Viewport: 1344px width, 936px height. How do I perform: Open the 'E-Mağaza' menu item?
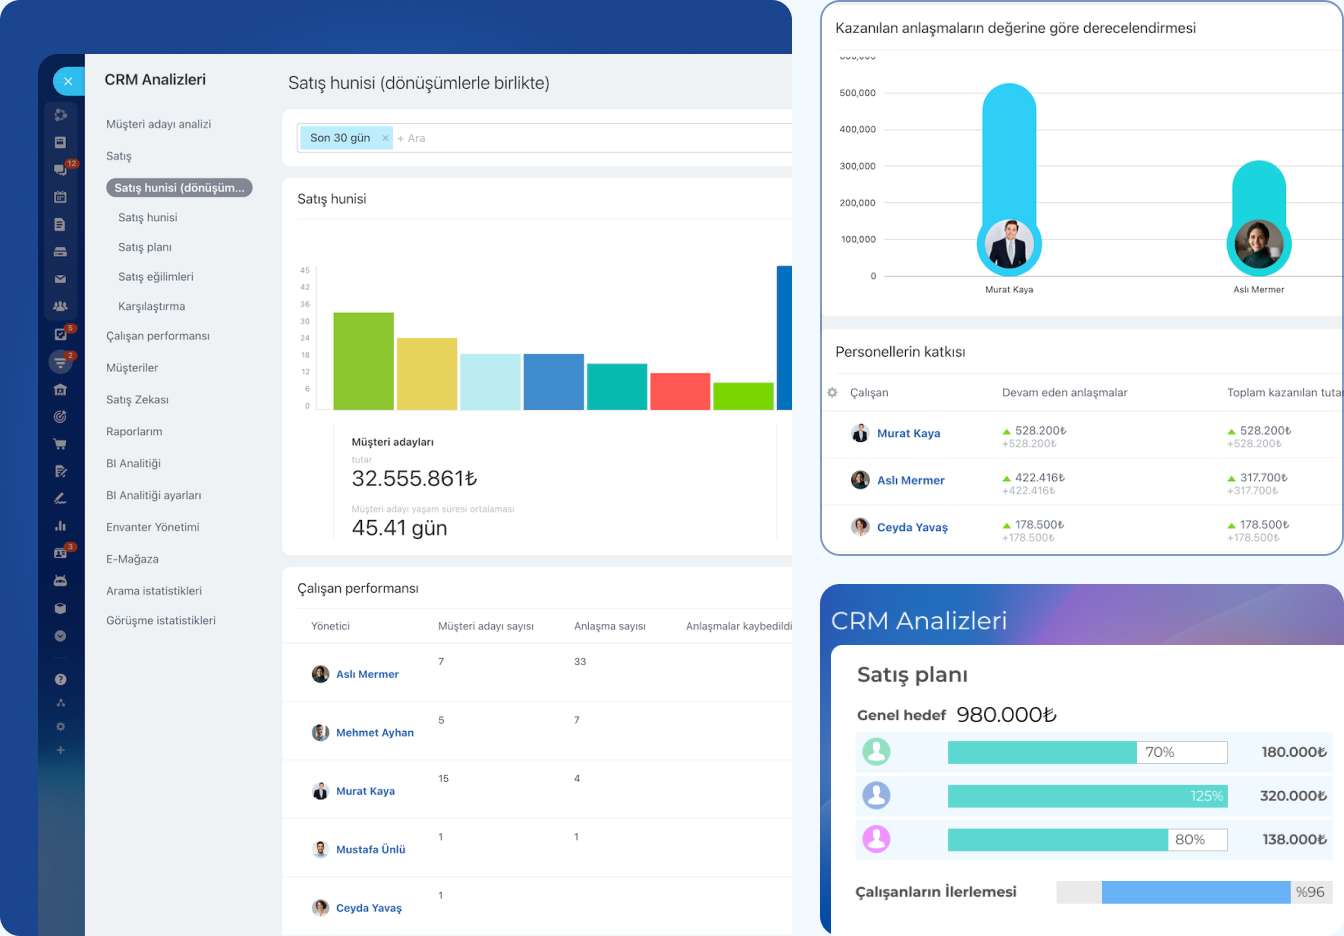coord(133,560)
